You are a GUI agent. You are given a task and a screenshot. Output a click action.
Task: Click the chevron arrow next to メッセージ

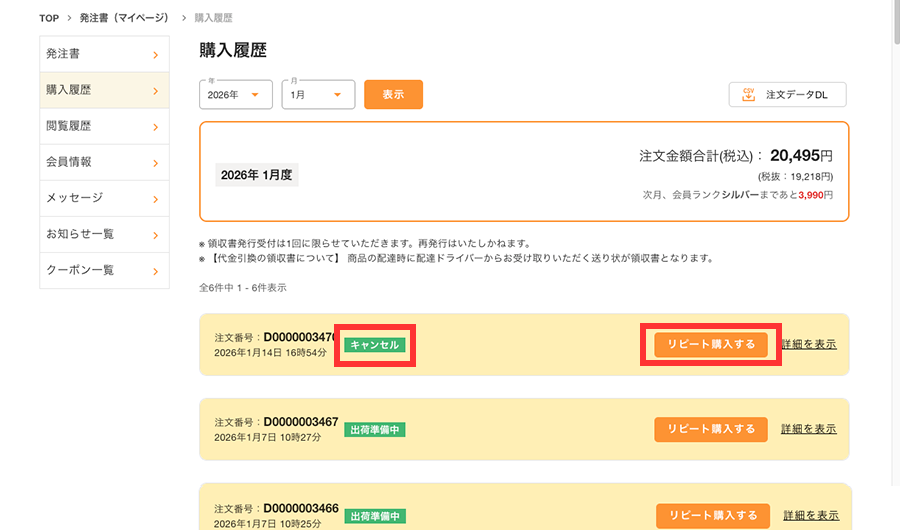pyautogui.click(x=155, y=198)
